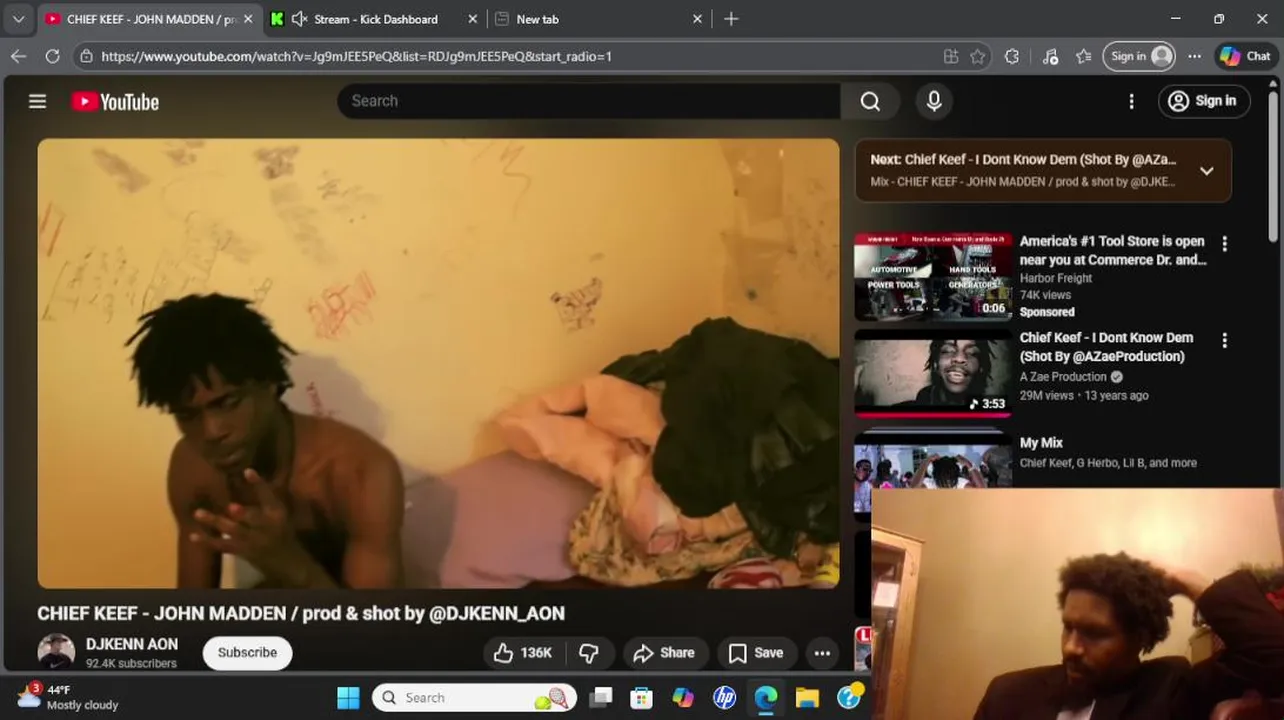The height and width of the screenshot is (720, 1284).
Task: Open Edge split screen apps icon
Action: pos(951,56)
